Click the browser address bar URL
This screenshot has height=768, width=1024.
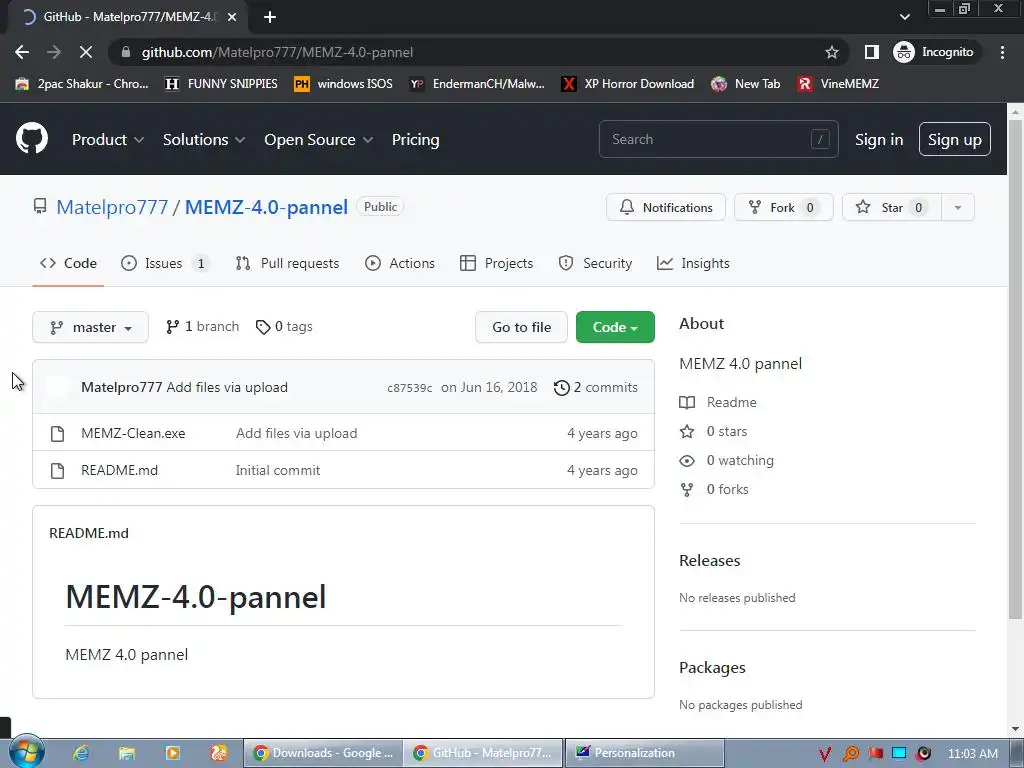278,52
